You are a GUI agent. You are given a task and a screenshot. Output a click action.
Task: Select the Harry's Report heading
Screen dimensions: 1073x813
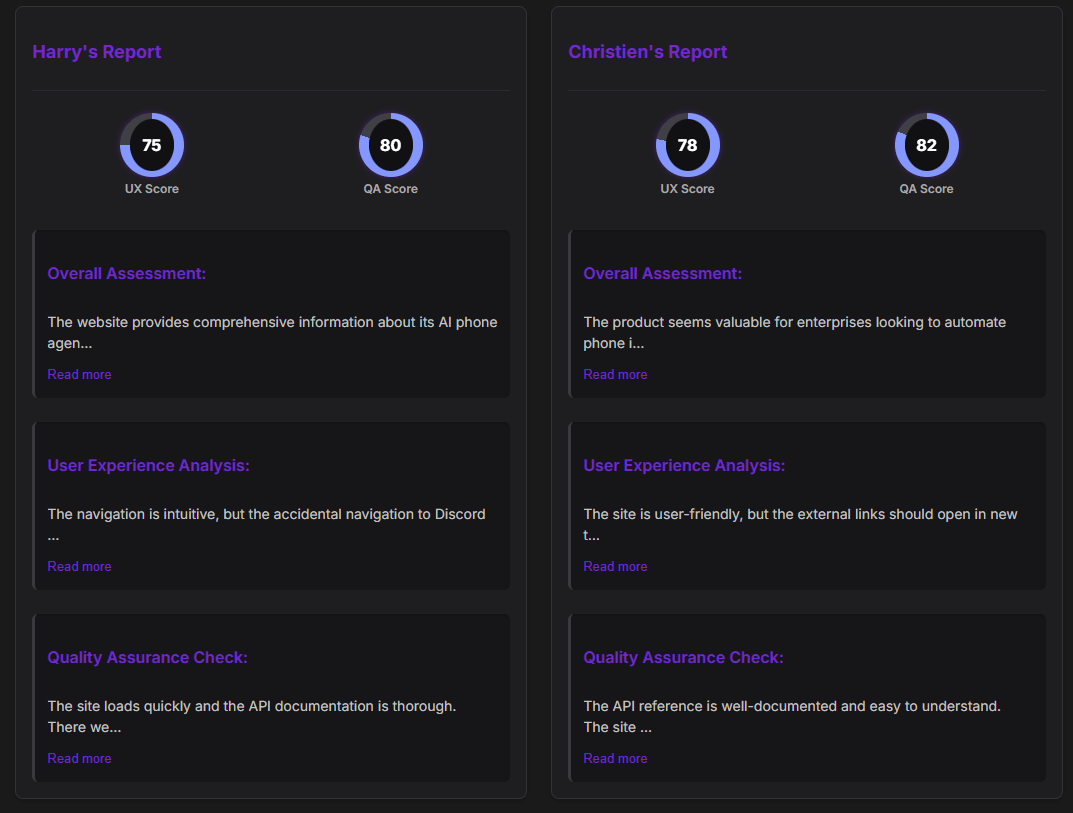96,51
